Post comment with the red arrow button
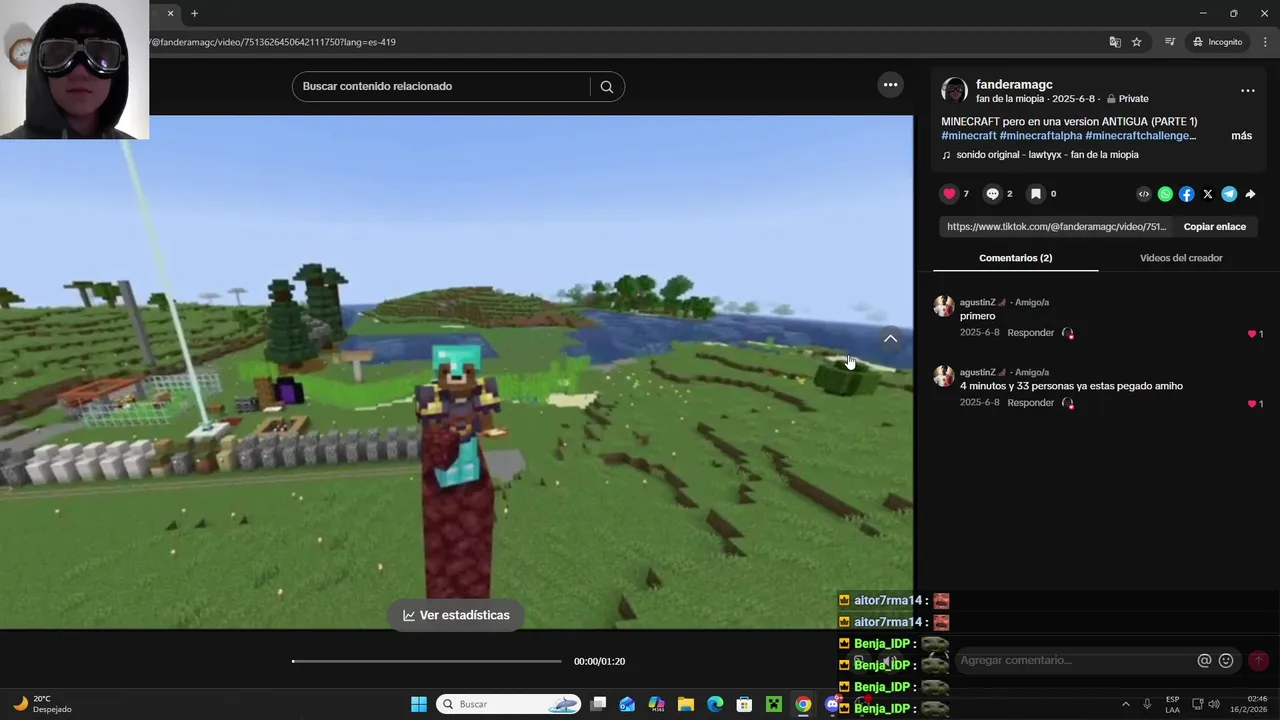Viewport: 1280px width, 720px height. pos(1258,661)
